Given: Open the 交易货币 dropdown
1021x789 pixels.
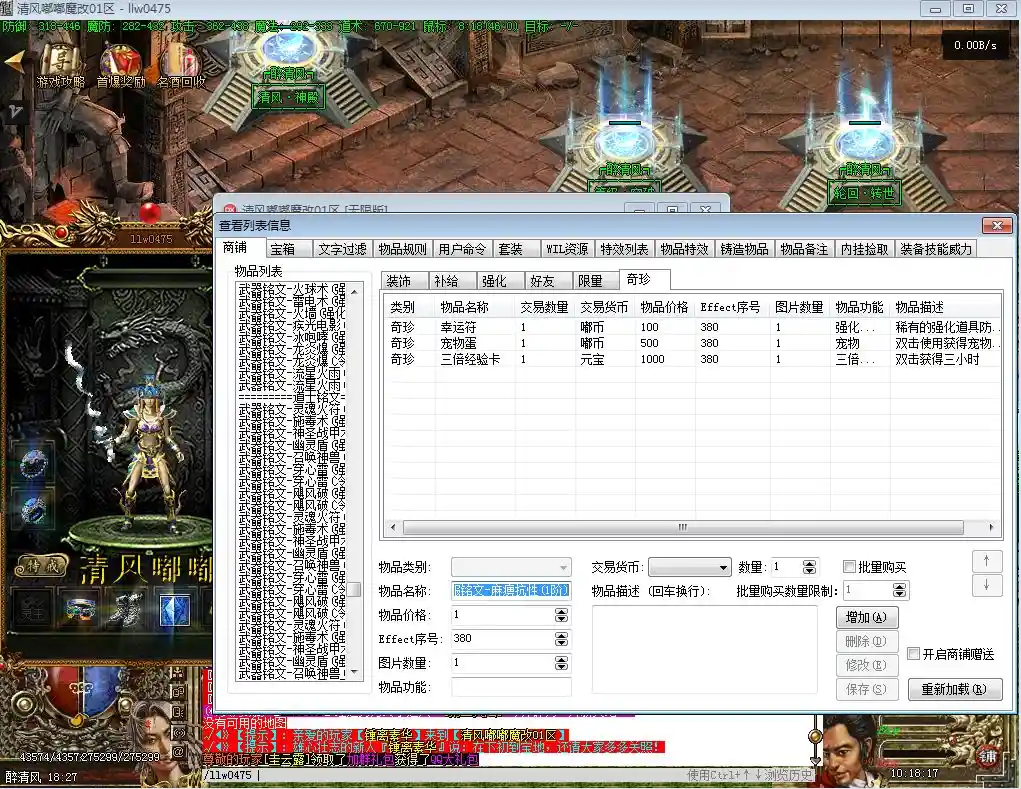Looking at the screenshot, I should click(690, 567).
